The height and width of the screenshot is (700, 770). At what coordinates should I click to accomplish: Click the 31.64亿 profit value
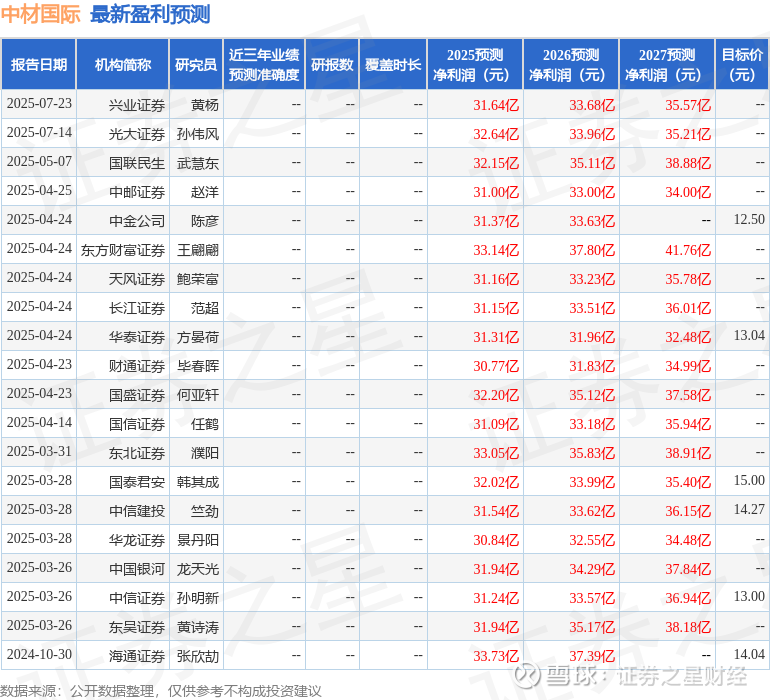[x=496, y=105]
